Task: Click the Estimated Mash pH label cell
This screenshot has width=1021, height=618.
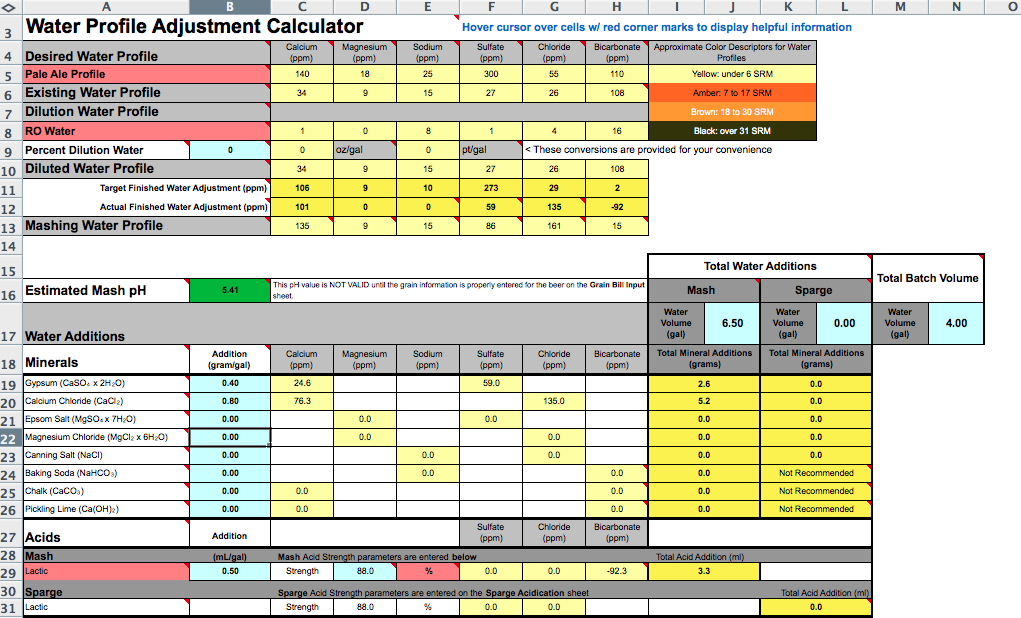Action: pyautogui.click(x=106, y=290)
